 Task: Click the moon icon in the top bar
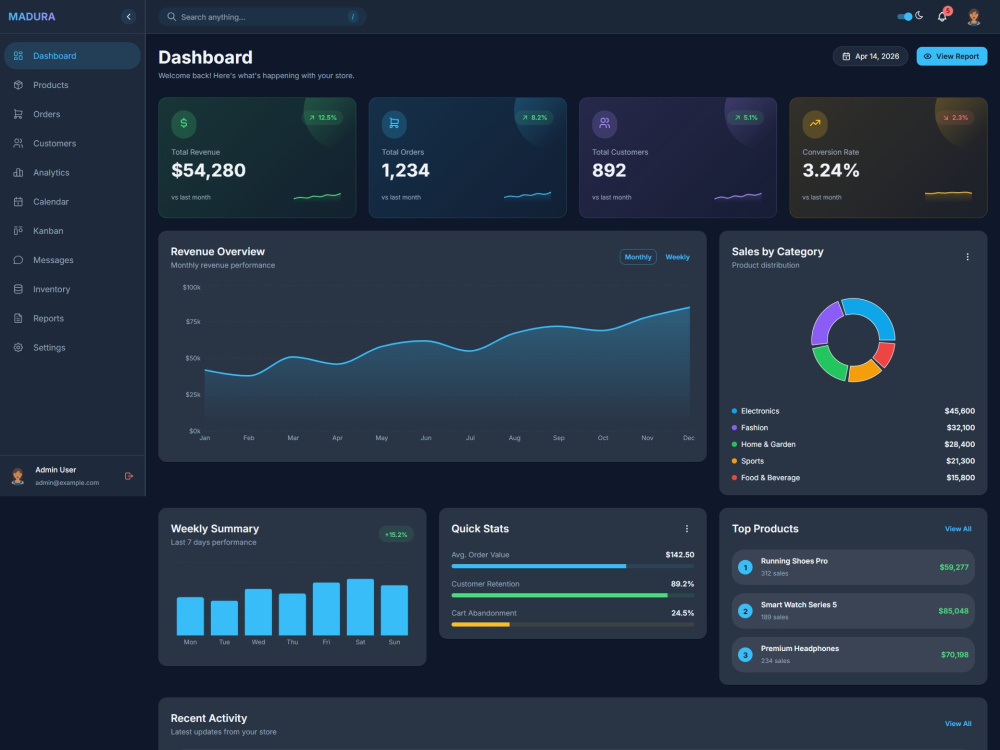coord(919,15)
